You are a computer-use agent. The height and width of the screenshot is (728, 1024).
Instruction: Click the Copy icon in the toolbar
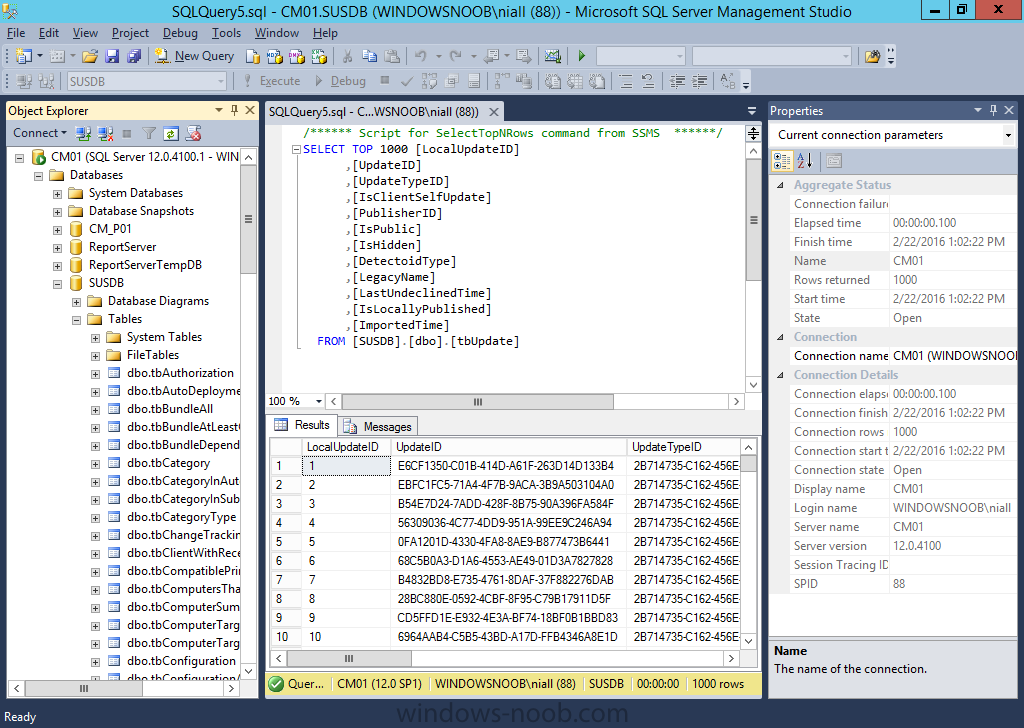(x=370, y=57)
